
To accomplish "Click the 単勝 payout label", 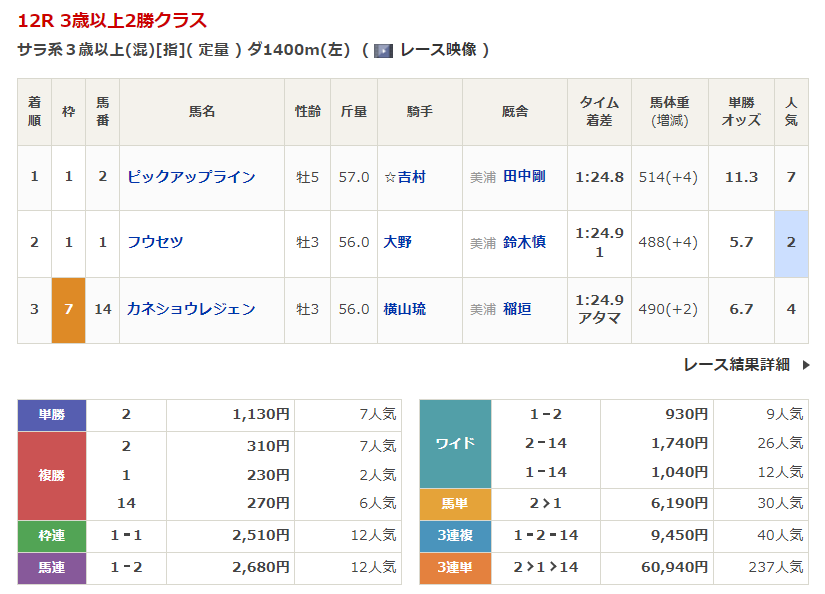I will click(x=52, y=415).
